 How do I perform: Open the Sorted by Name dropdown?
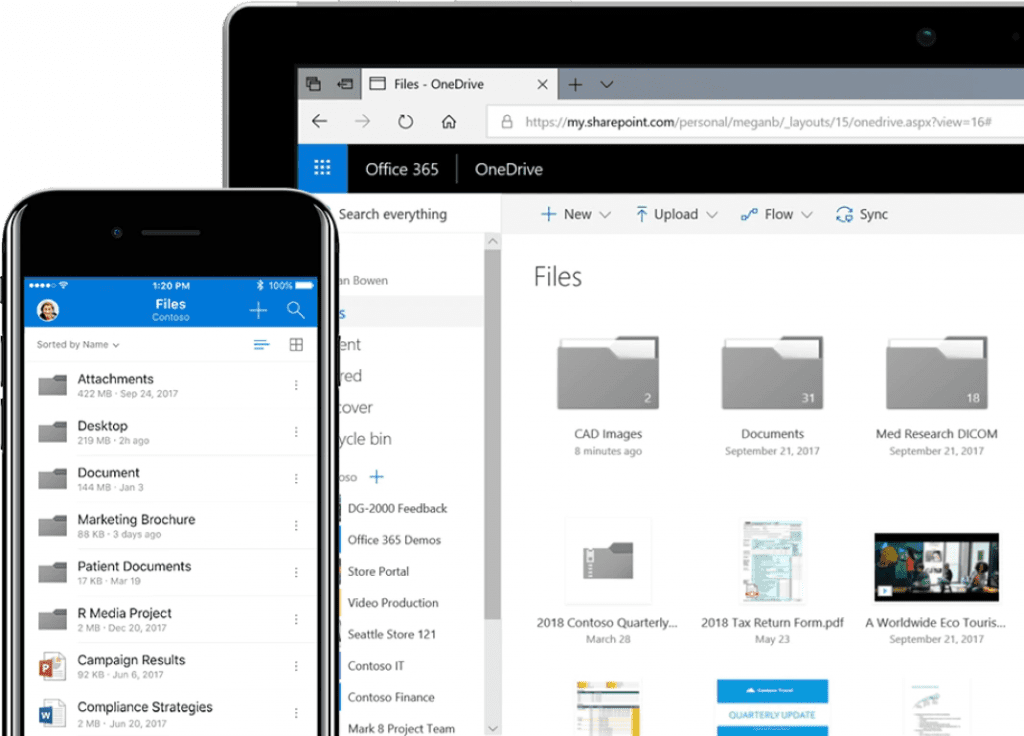(x=78, y=344)
